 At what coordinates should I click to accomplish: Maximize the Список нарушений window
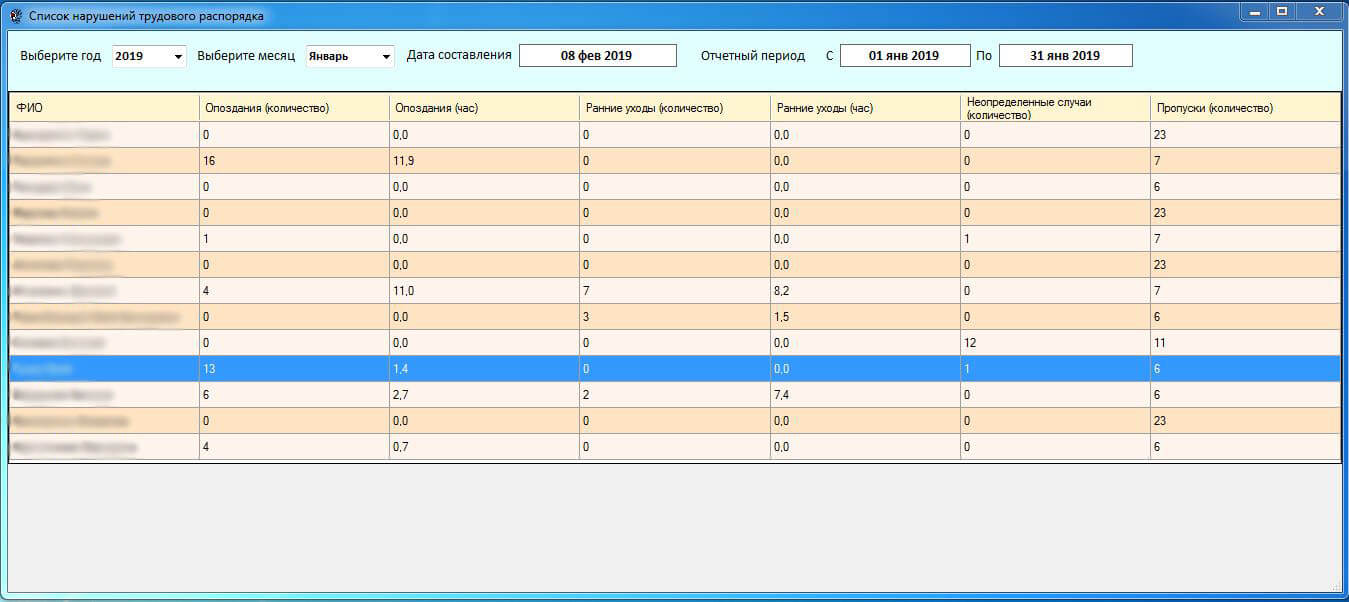point(1281,11)
